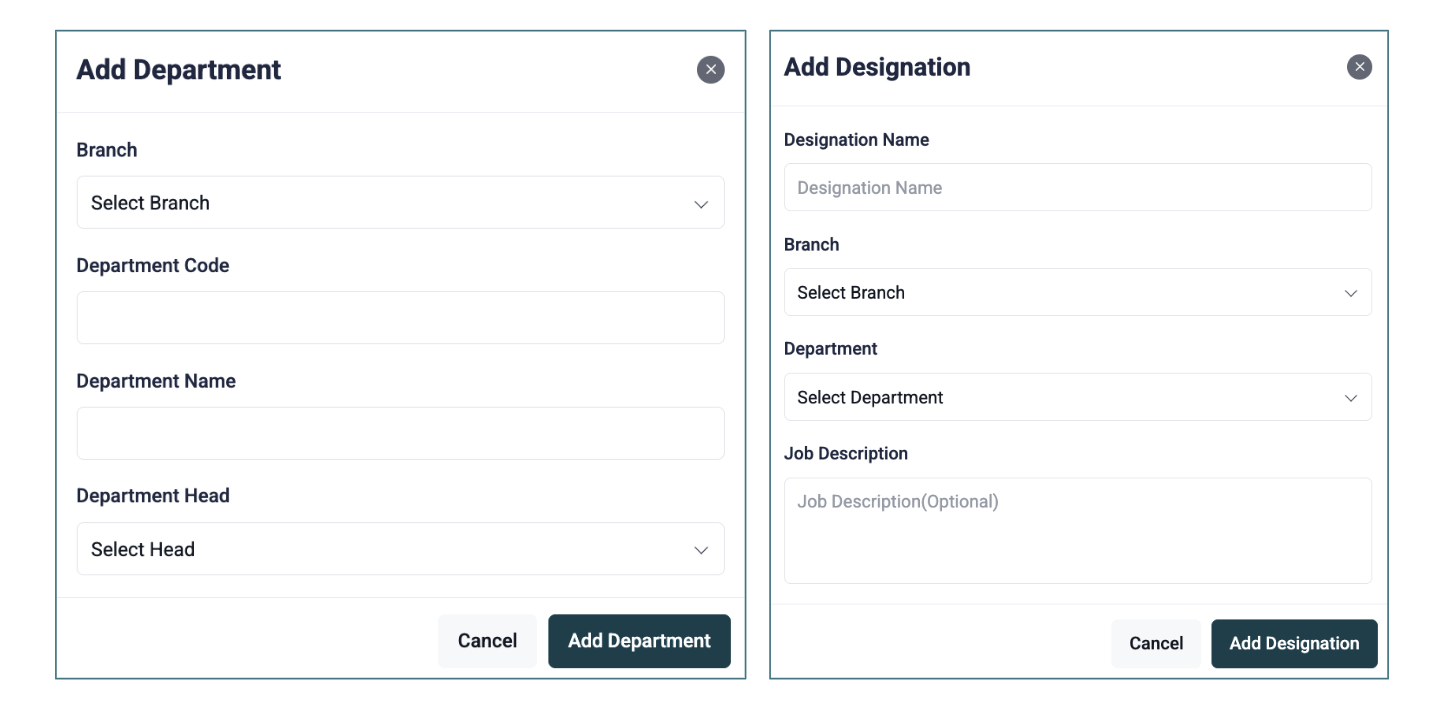Click the Job Description text area
The width and height of the screenshot is (1454, 724).
point(1077,531)
